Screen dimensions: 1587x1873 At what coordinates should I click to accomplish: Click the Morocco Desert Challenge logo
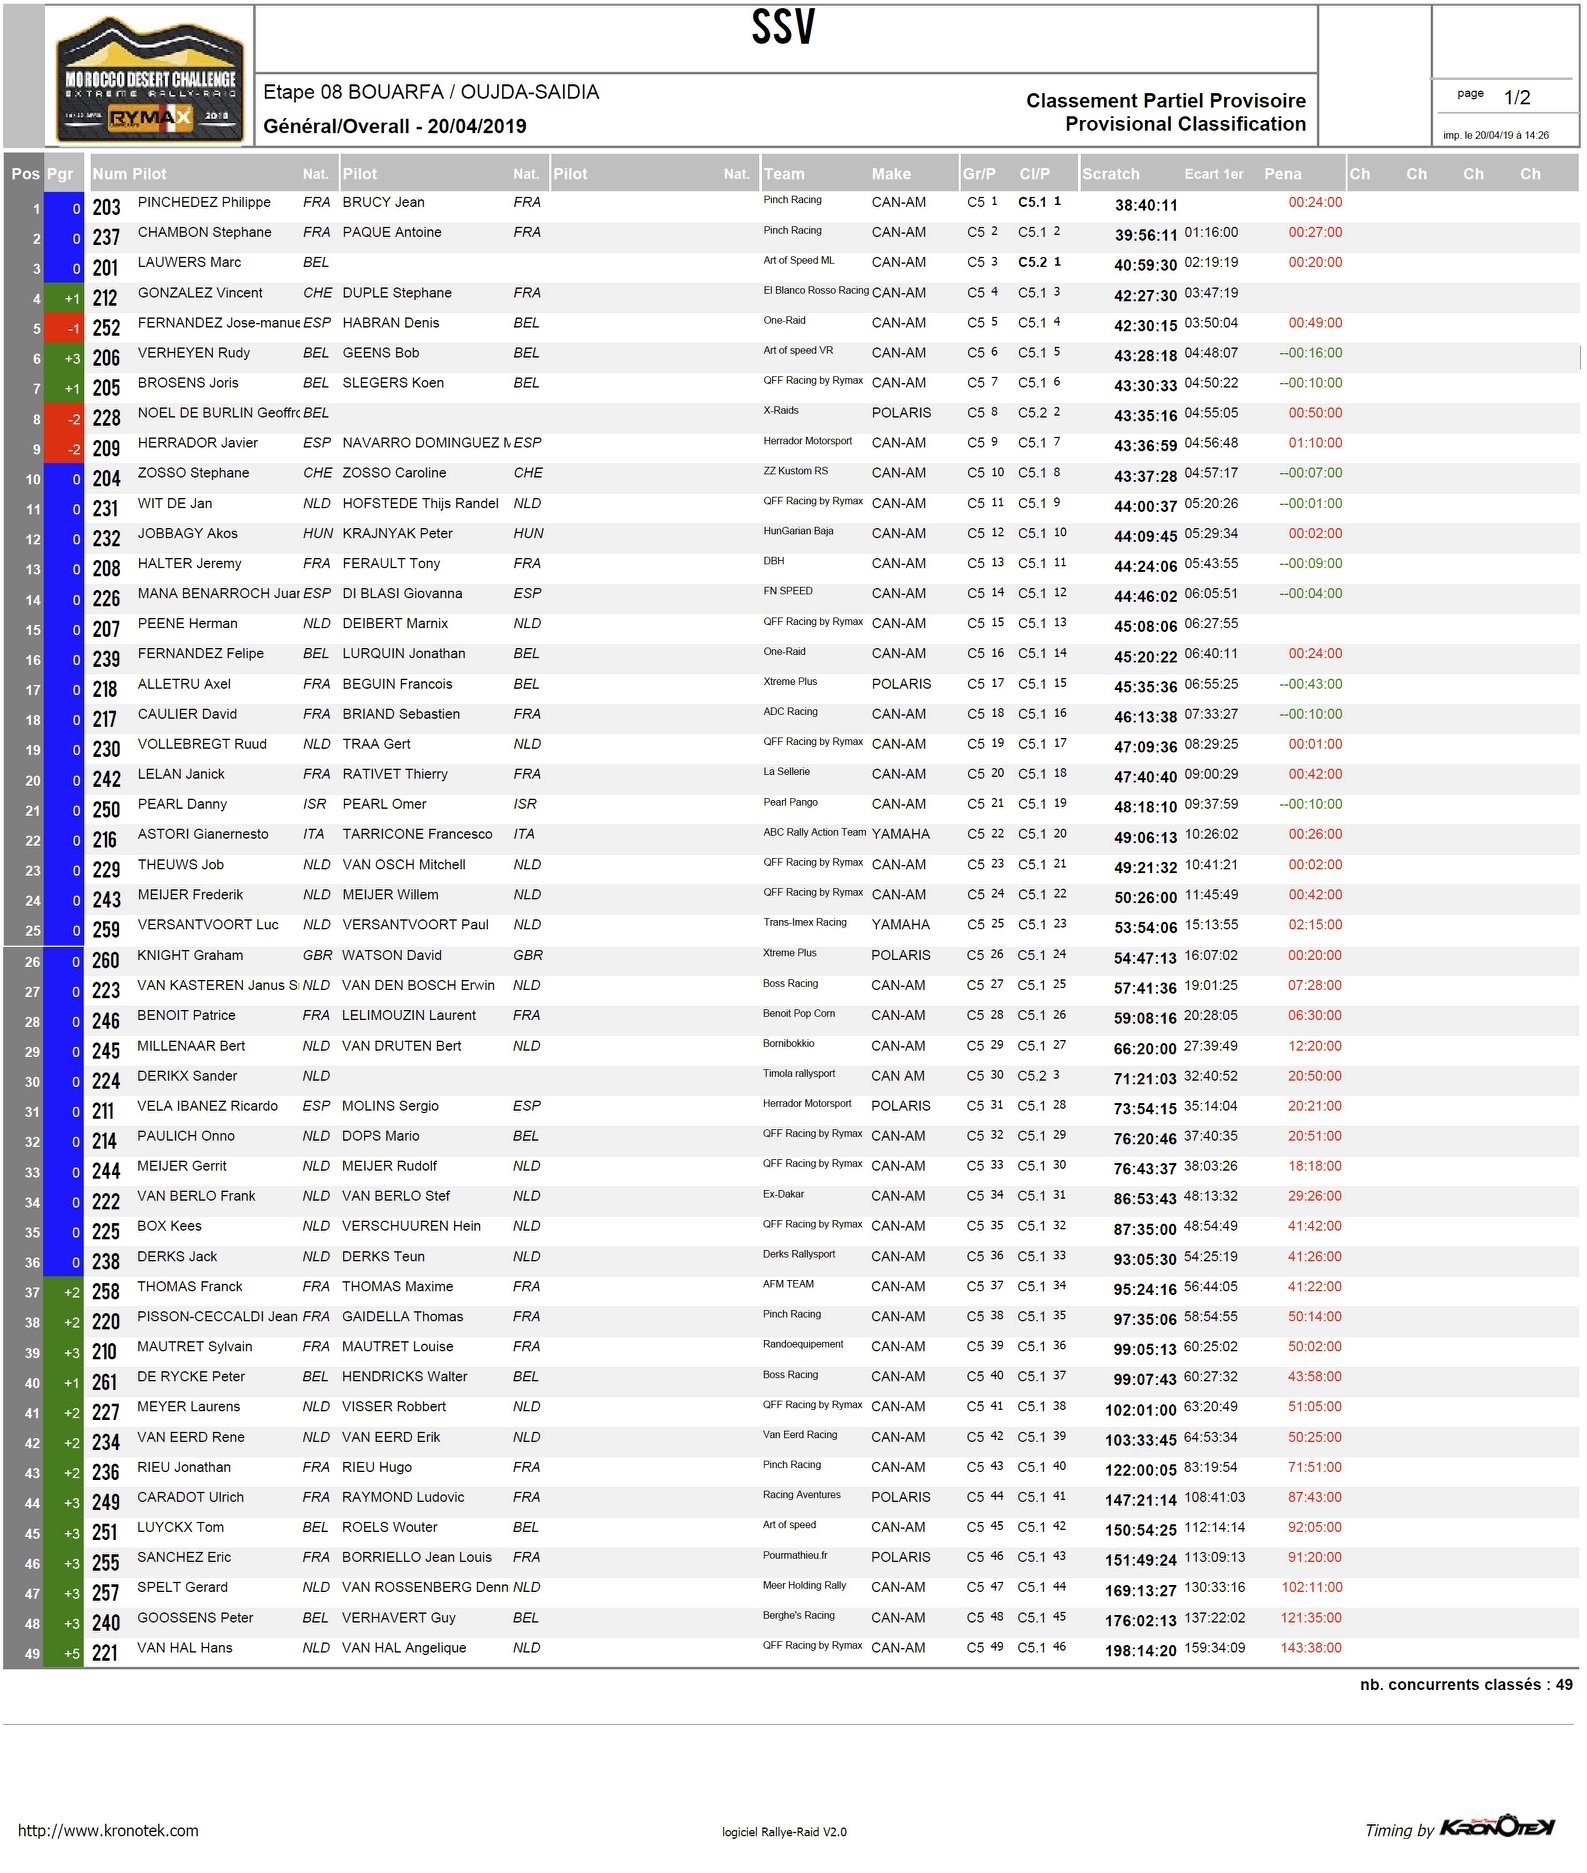[150, 78]
